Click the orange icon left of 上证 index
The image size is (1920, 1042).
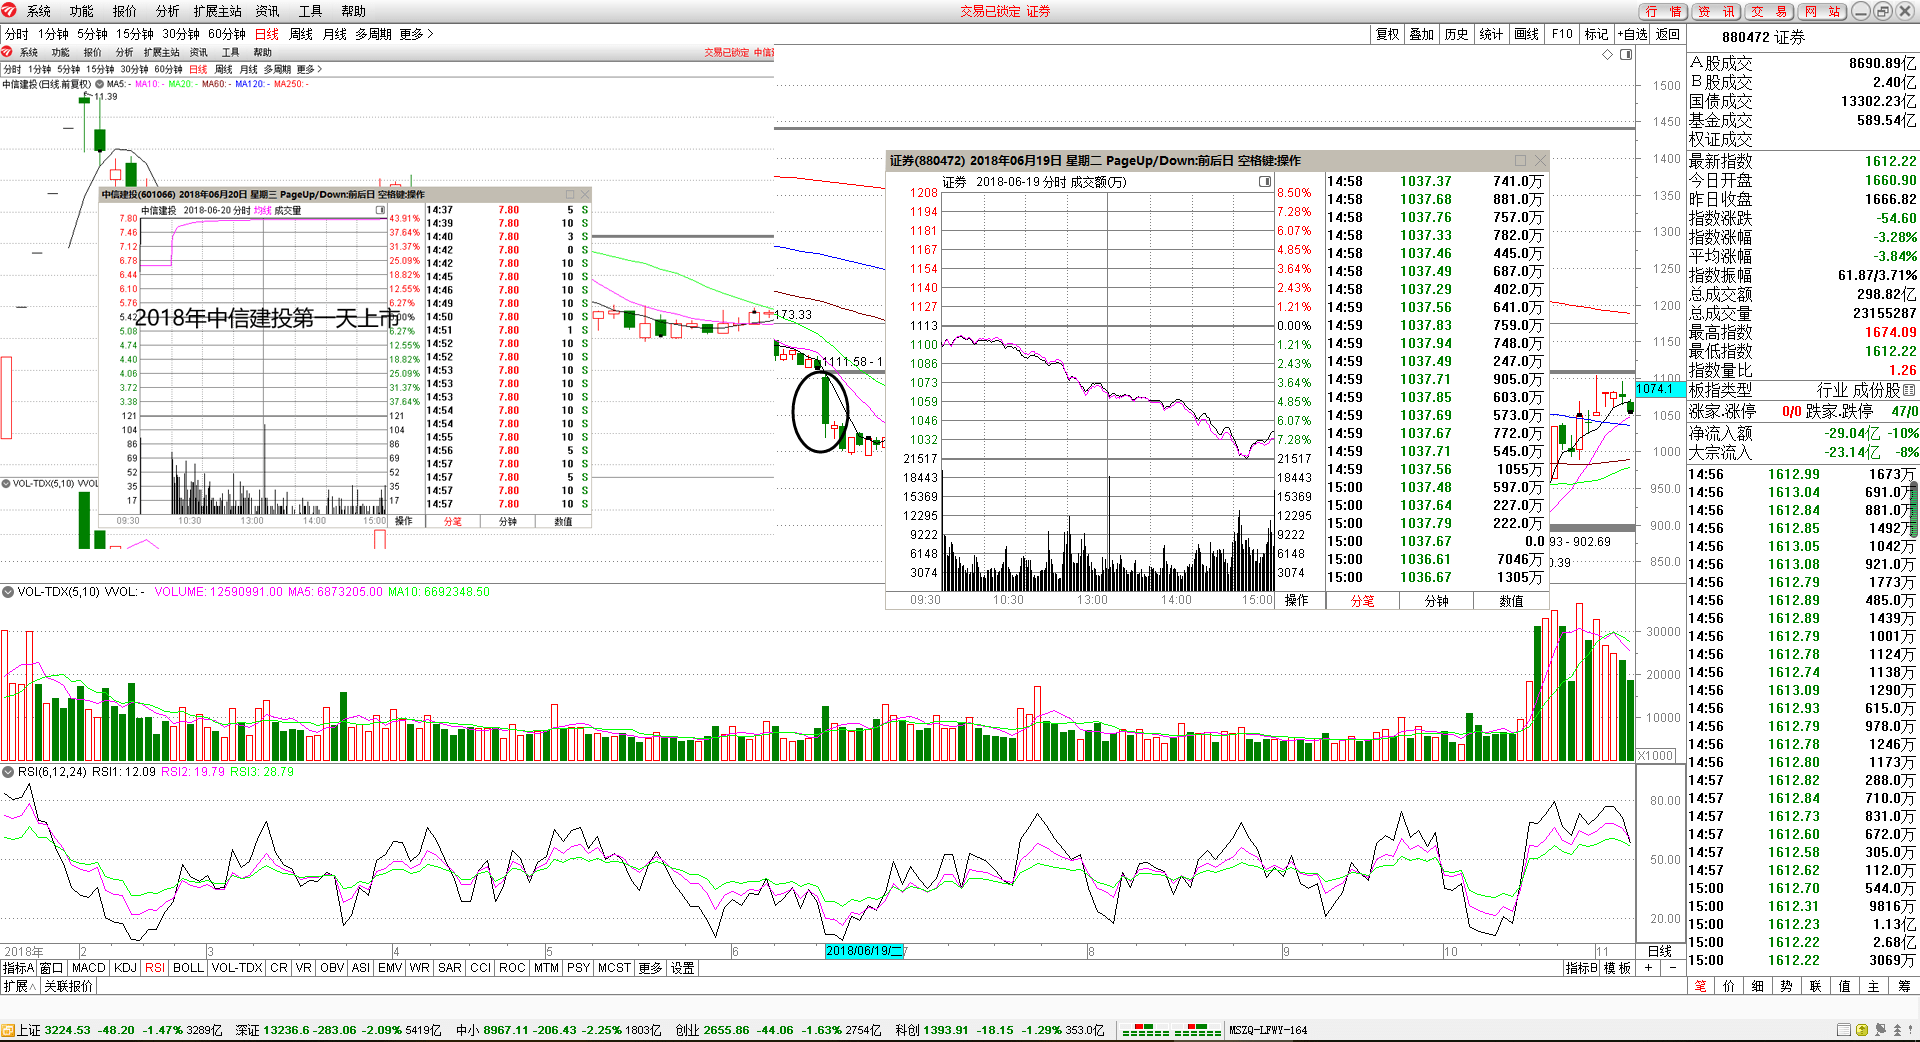pos(8,1030)
